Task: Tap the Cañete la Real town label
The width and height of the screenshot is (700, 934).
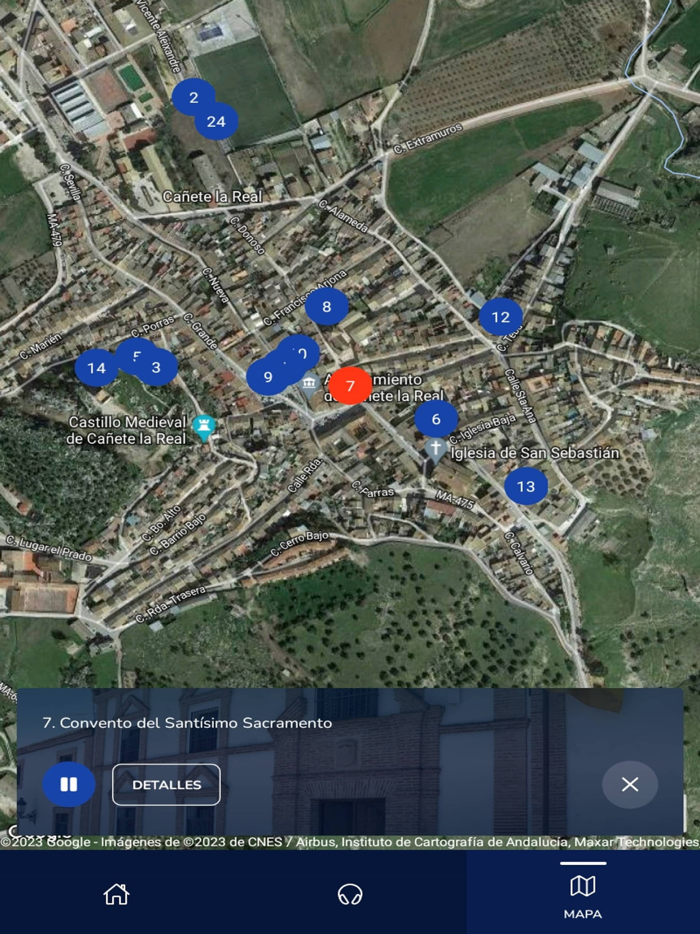Action: (x=212, y=196)
